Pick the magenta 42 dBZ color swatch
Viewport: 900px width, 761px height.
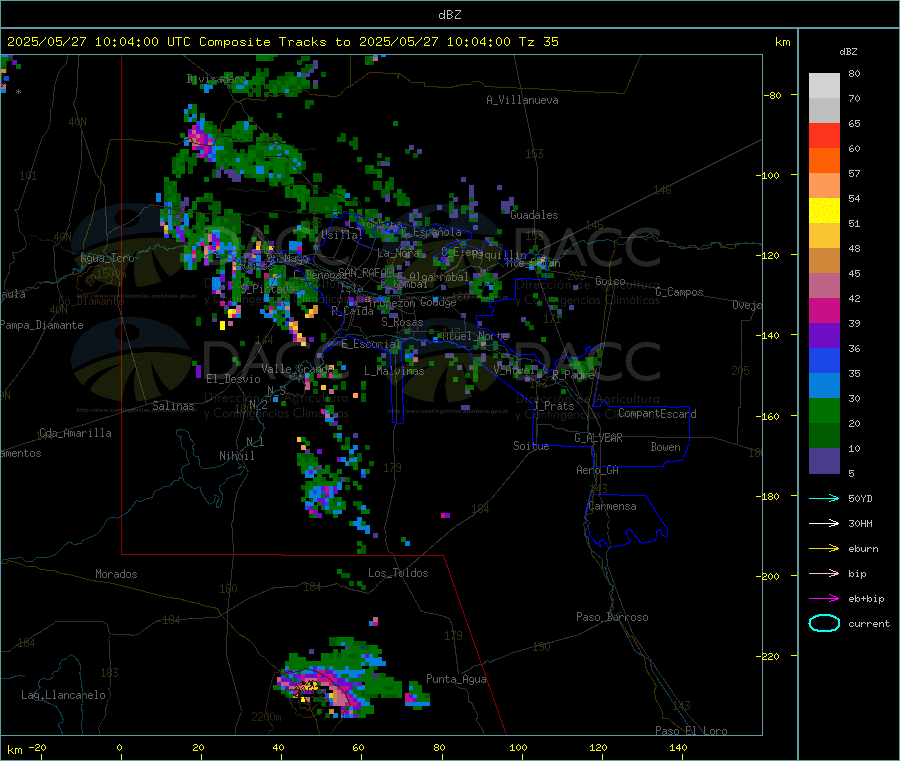[x=824, y=310]
